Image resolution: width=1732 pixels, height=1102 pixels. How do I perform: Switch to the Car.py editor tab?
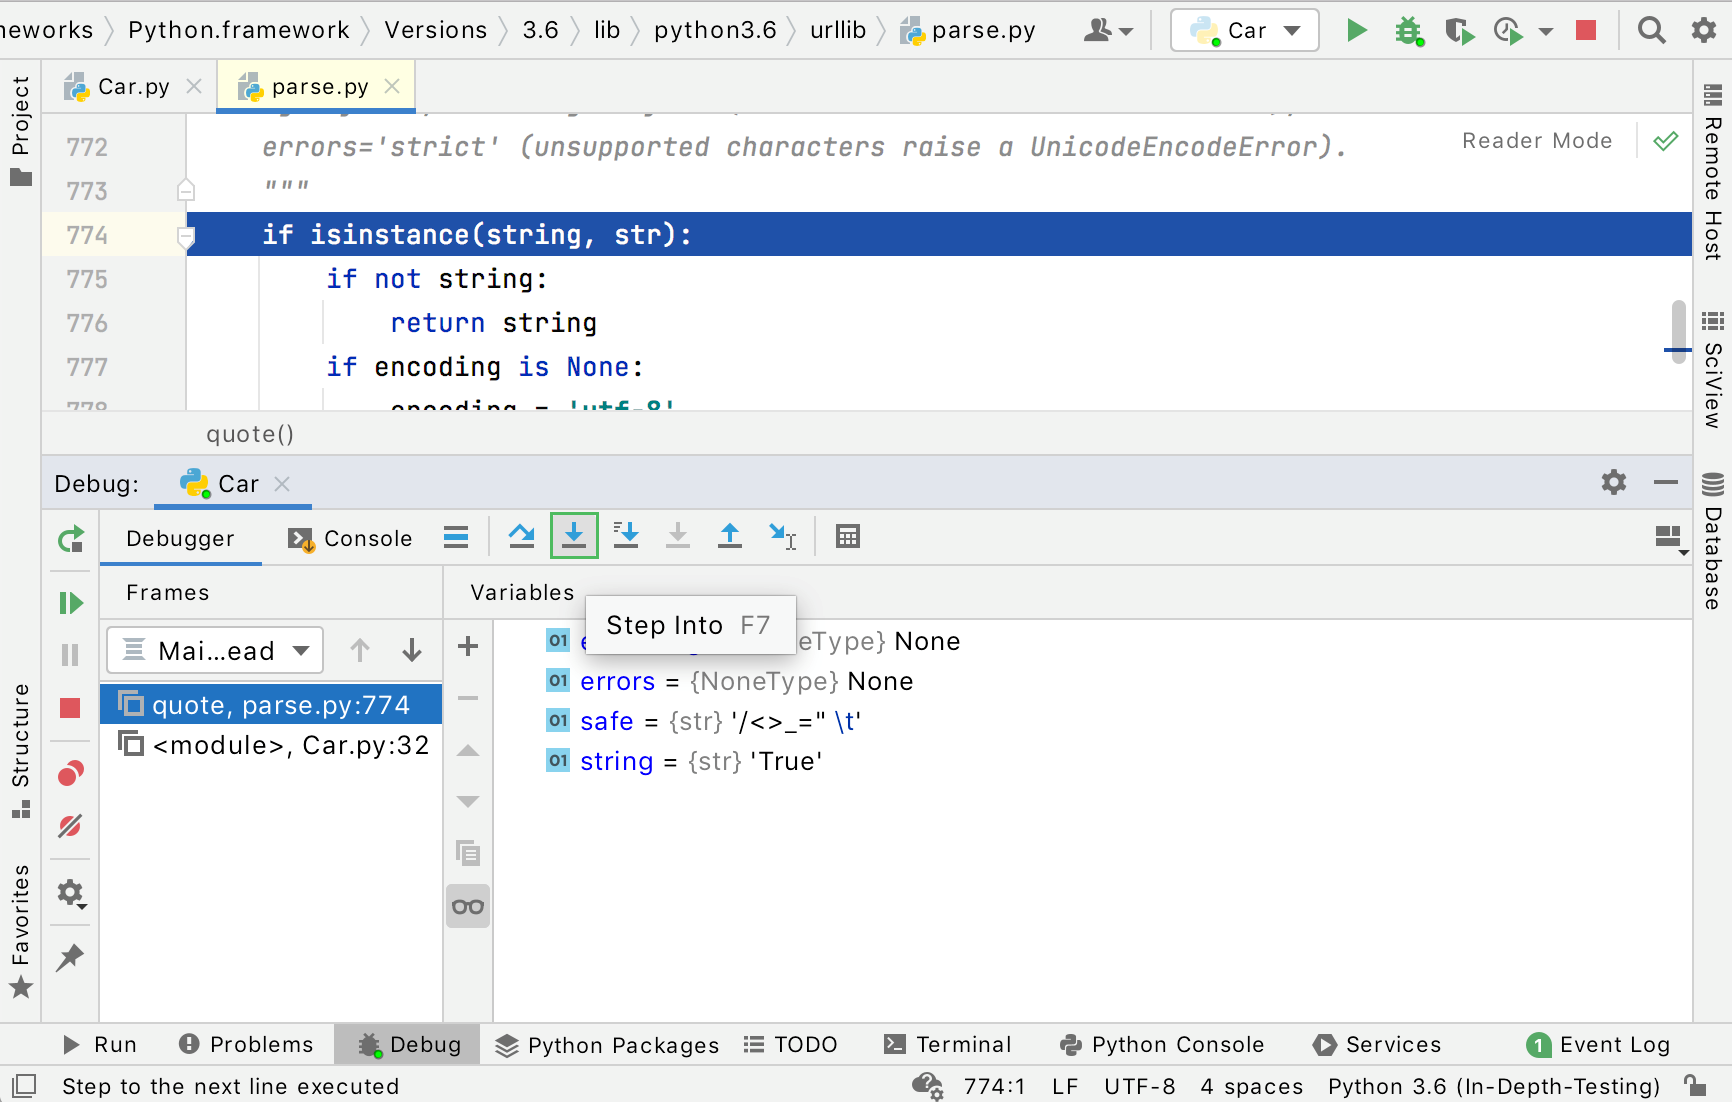point(128,86)
